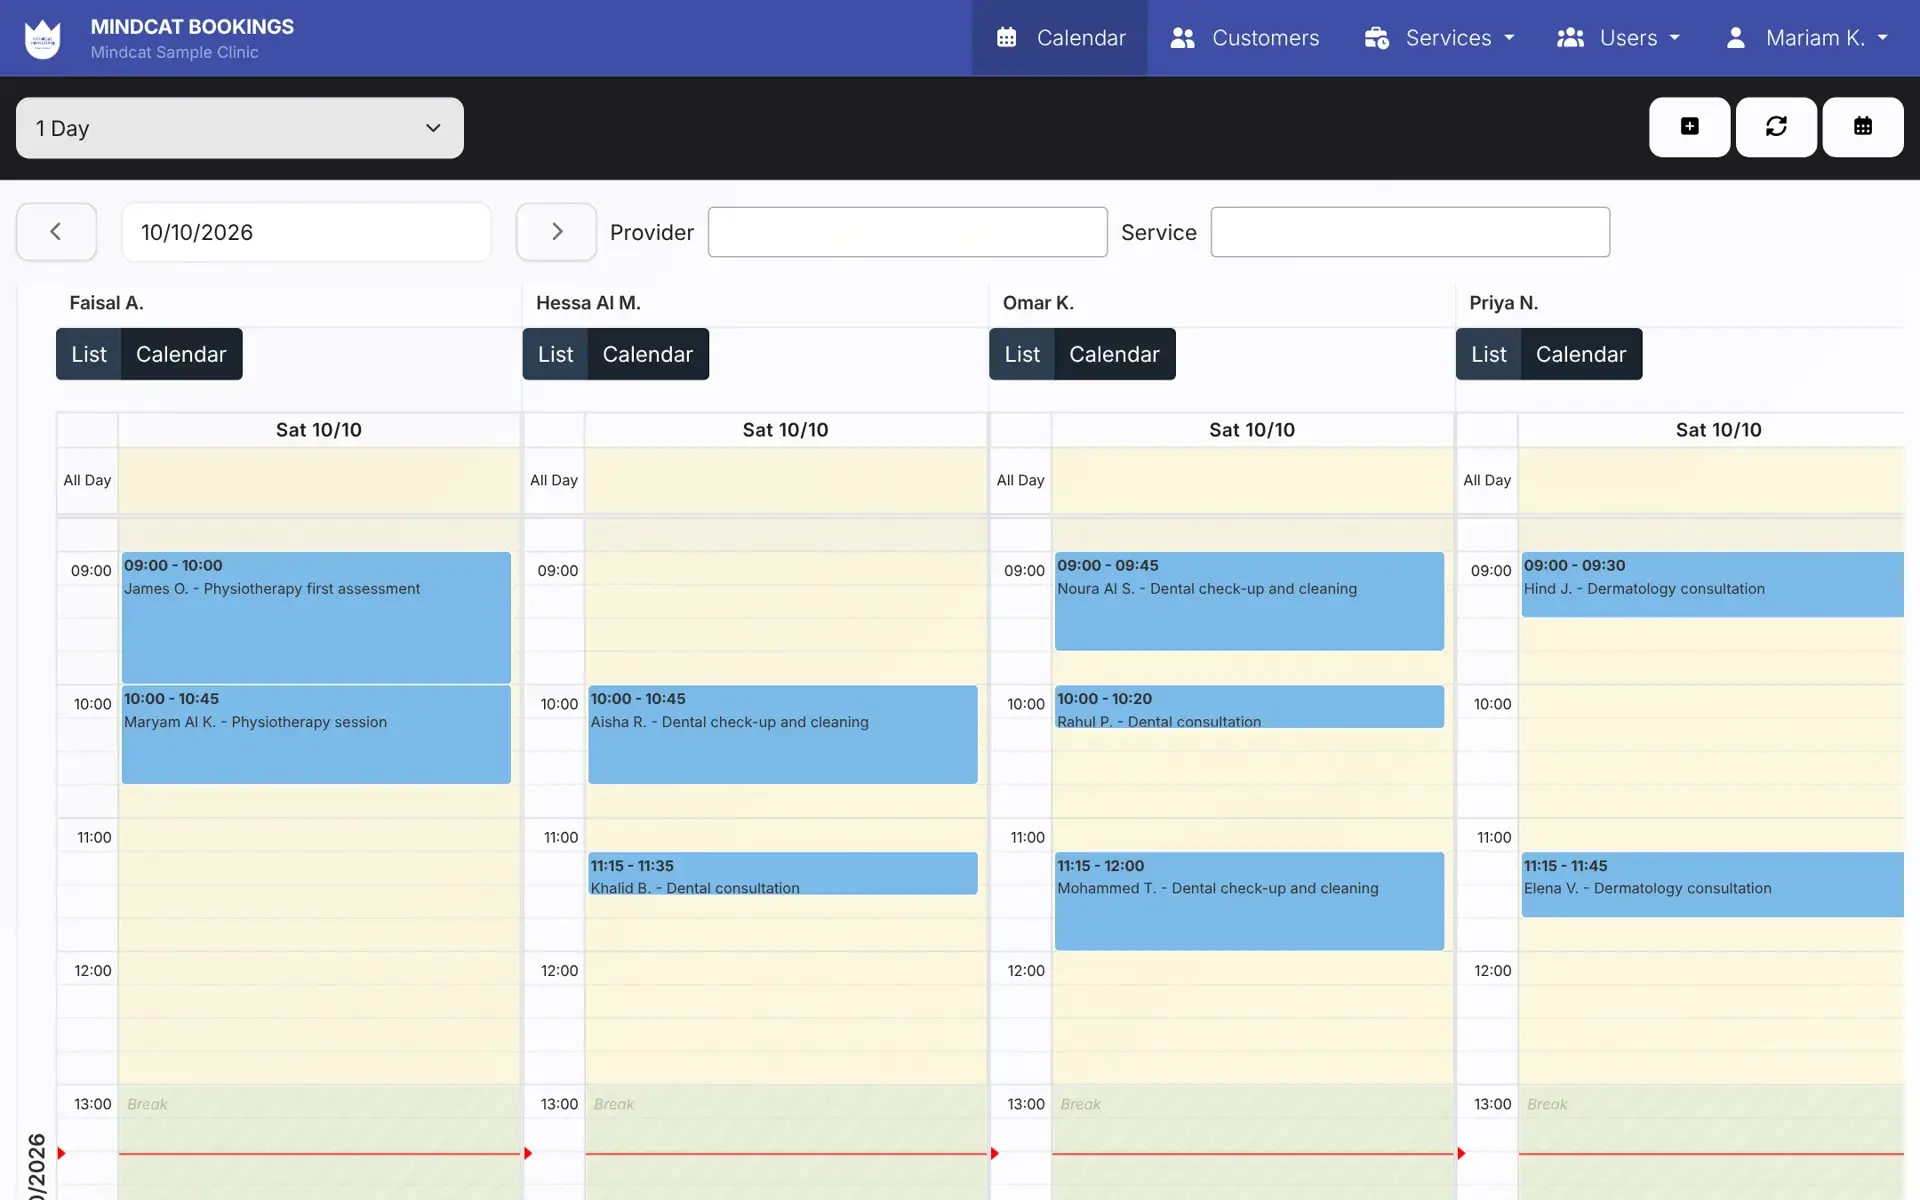This screenshot has height=1200, width=1920.
Task: Switch Omar K. to List view
Action: pos(1022,354)
